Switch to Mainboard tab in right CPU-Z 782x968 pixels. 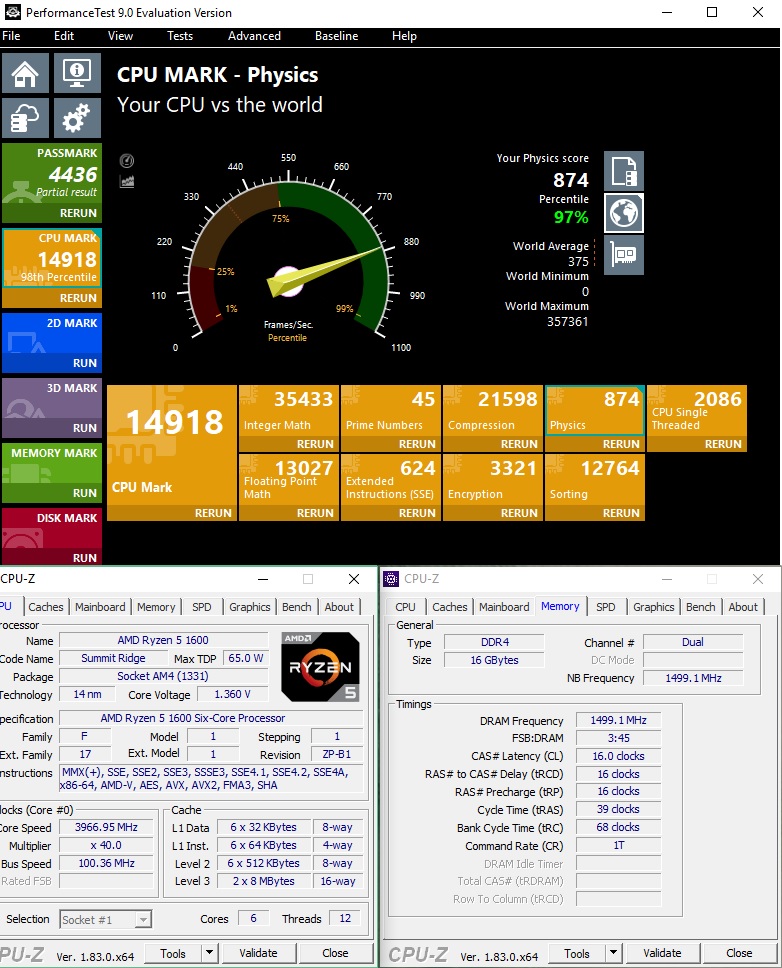[504, 607]
